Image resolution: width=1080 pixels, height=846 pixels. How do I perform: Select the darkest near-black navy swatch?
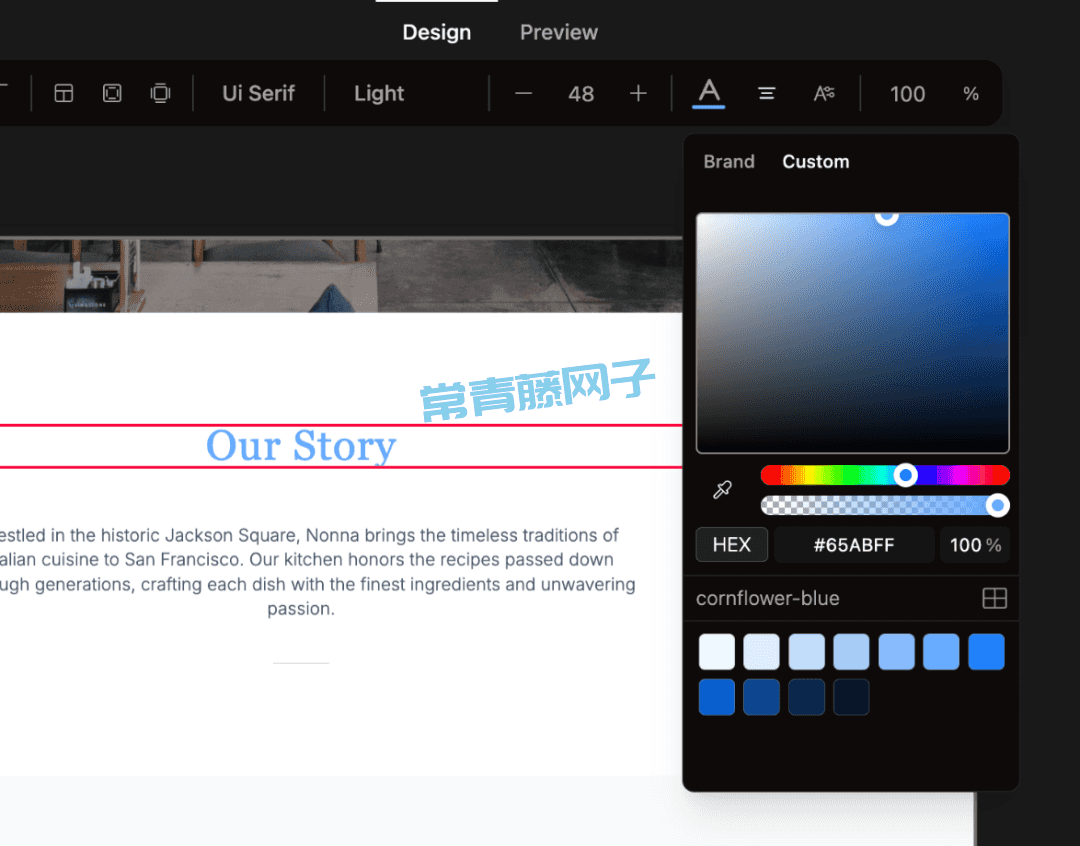851,697
